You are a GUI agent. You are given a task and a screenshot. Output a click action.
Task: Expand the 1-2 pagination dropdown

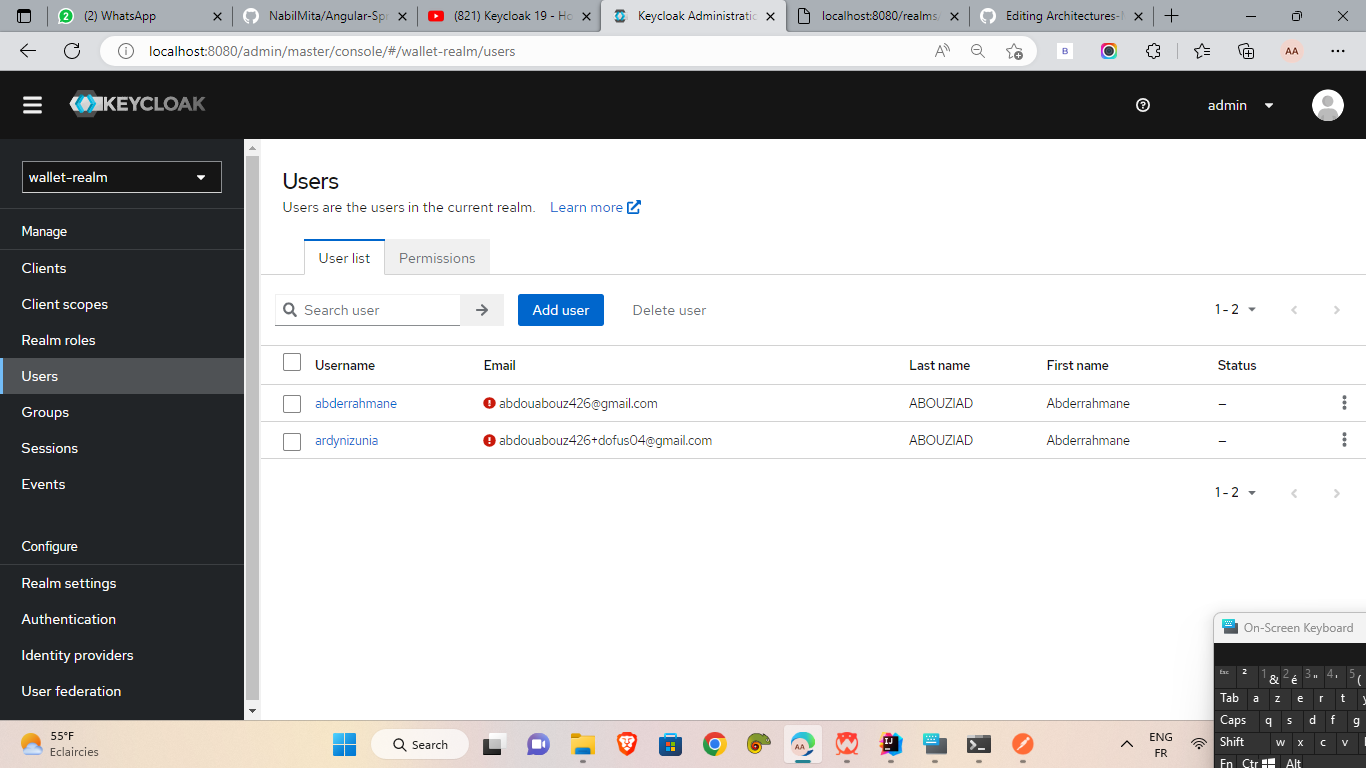click(x=1234, y=309)
